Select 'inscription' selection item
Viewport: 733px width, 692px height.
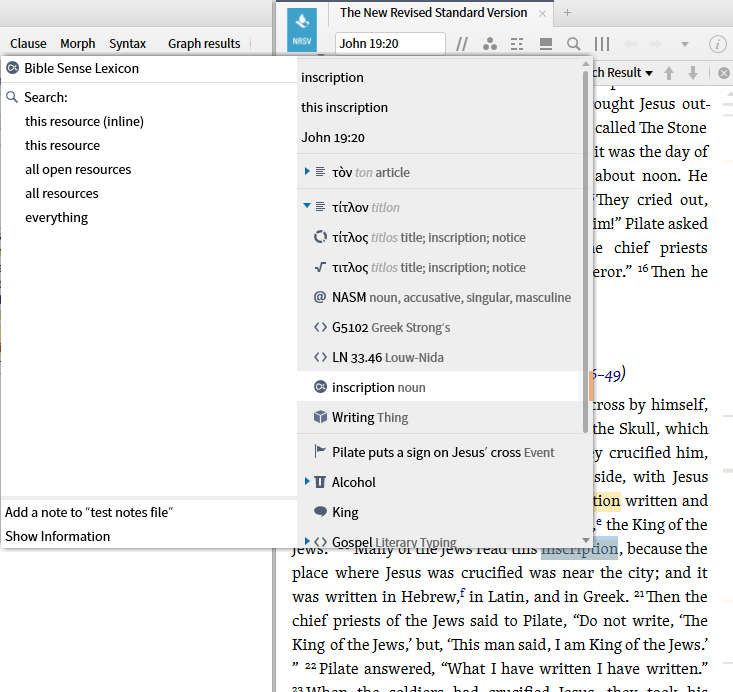coord(332,77)
